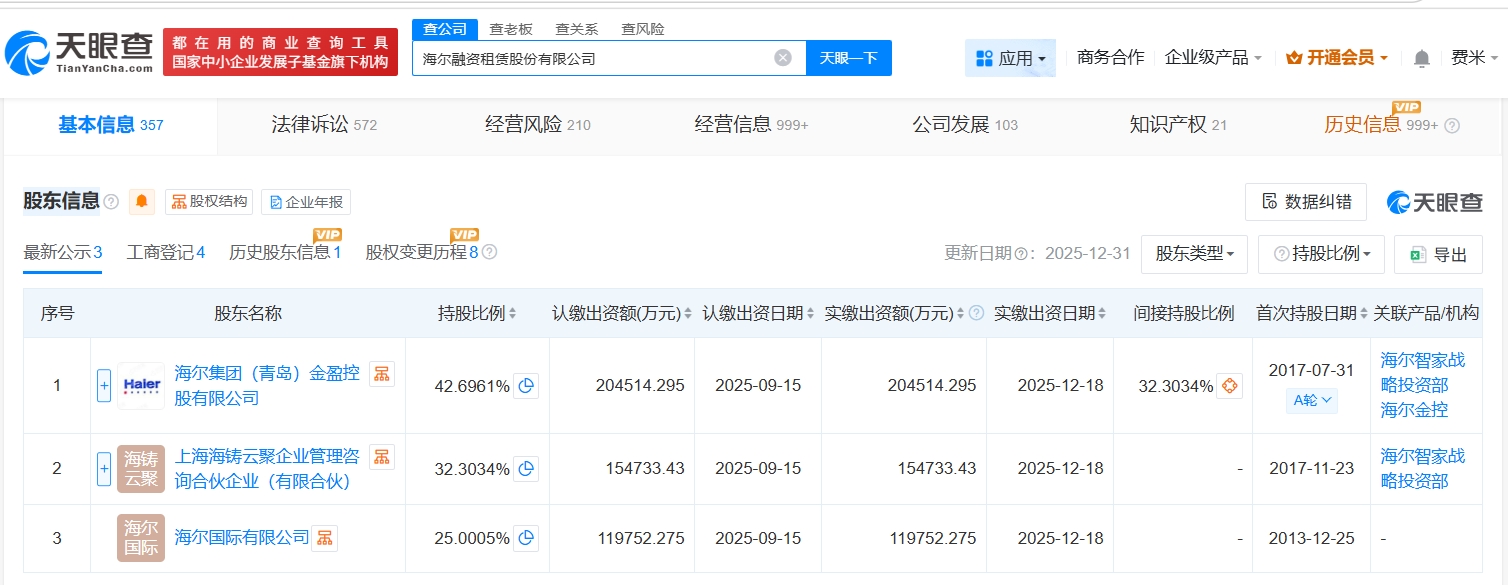The height and width of the screenshot is (585, 1508).
Task: Open 海尔国际有限公司 shareholder link
Action: 242,538
